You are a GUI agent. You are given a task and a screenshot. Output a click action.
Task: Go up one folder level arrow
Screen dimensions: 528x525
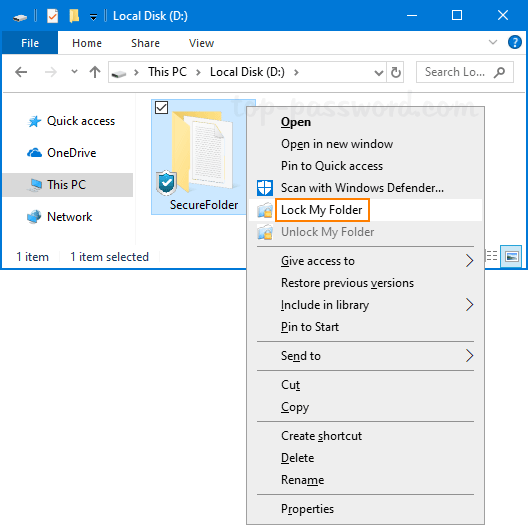pos(95,72)
